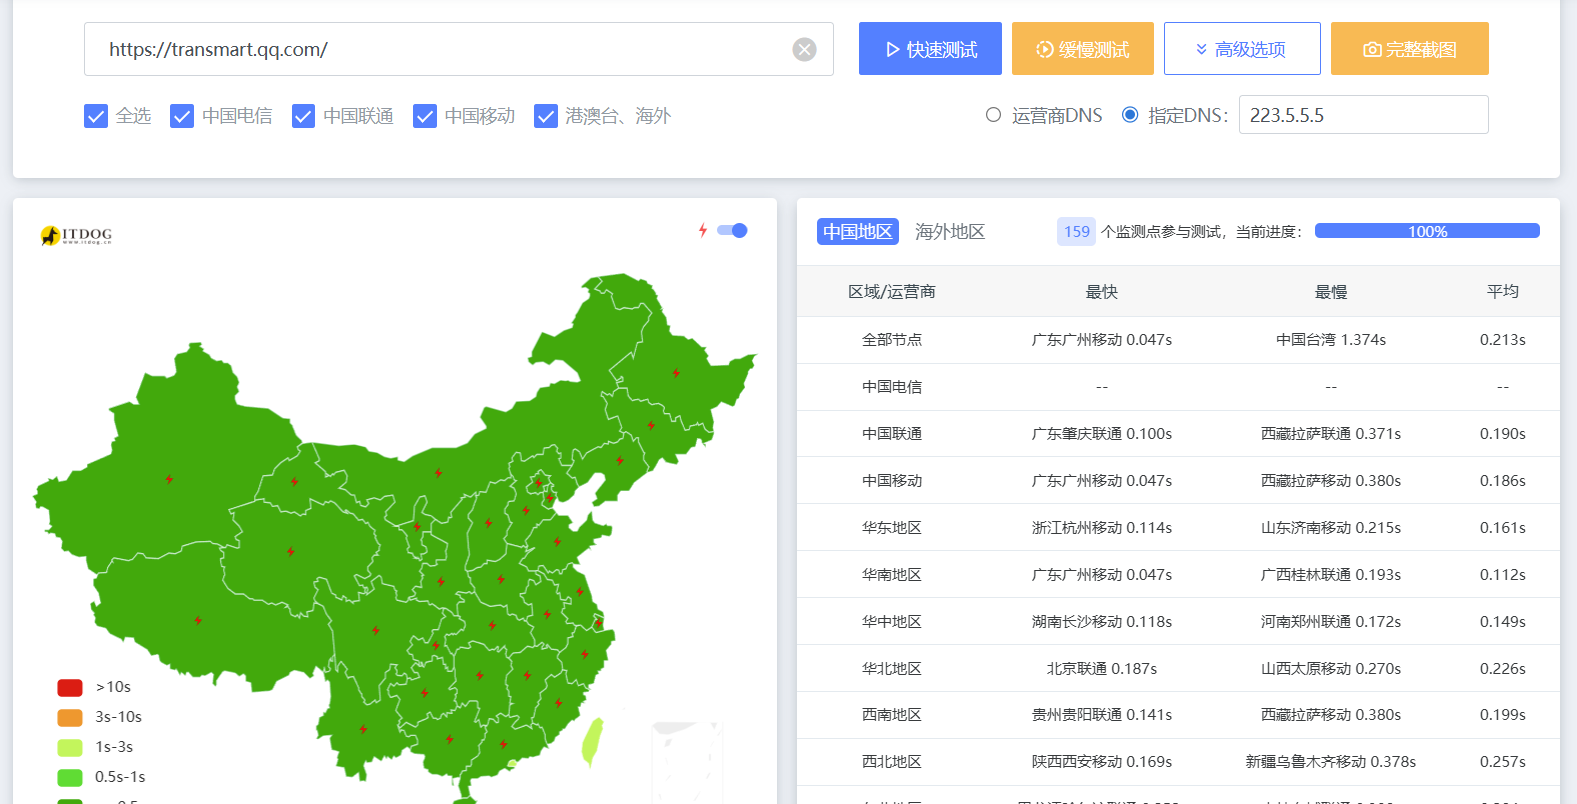Click the lightning marker on Inner Mongolia
The height and width of the screenshot is (804, 1577).
(x=438, y=473)
